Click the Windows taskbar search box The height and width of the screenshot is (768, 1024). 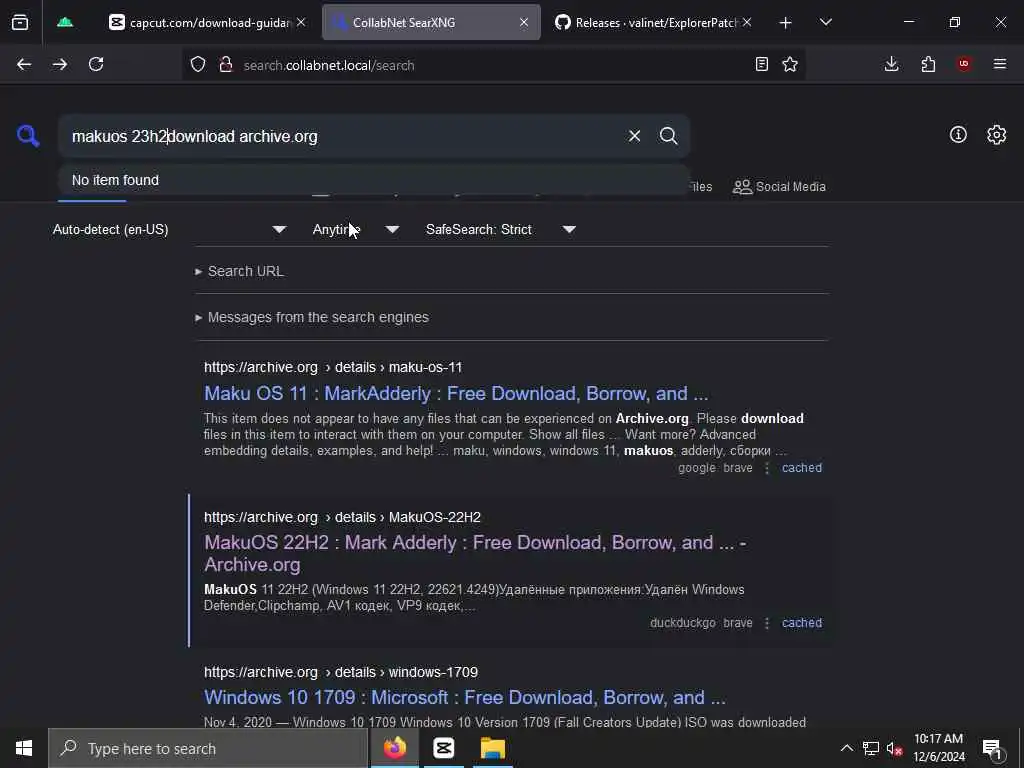(x=208, y=748)
